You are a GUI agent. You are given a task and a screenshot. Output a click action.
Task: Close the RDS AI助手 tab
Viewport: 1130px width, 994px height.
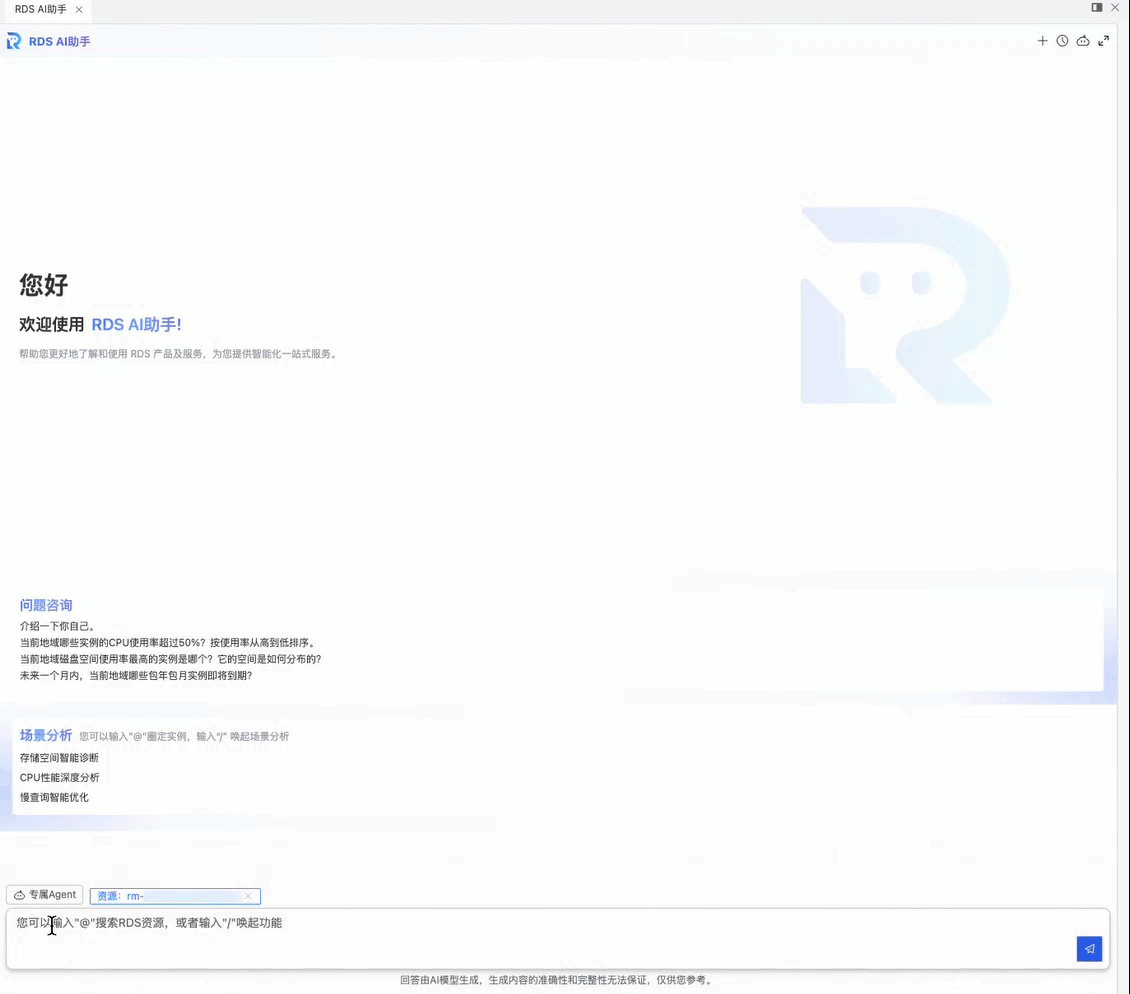coord(79,9)
